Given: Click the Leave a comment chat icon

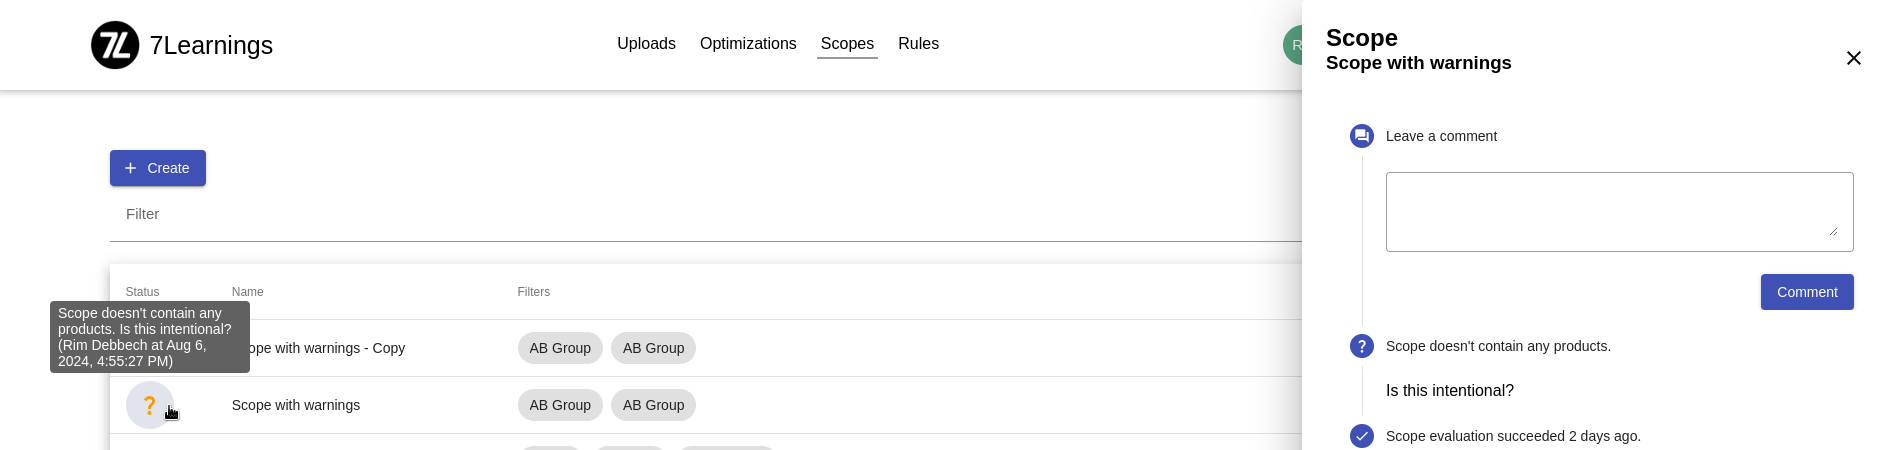Looking at the screenshot, I should tap(1362, 136).
